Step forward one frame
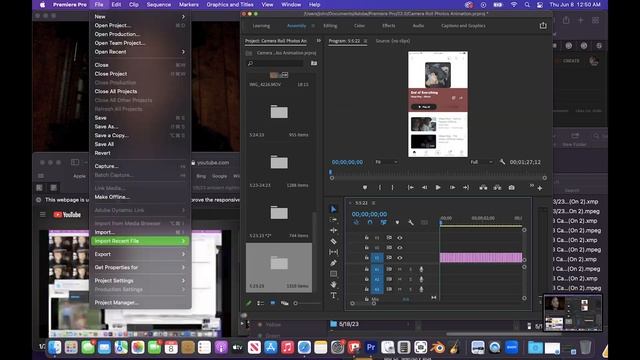640x360 pixels. tap(452, 187)
